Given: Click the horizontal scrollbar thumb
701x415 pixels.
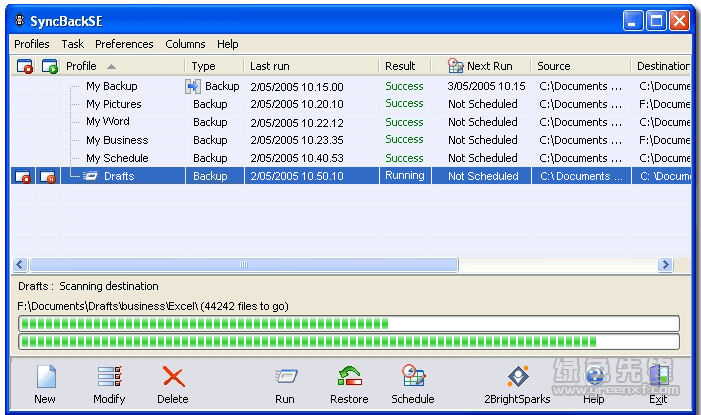Looking at the screenshot, I should [x=244, y=265].
